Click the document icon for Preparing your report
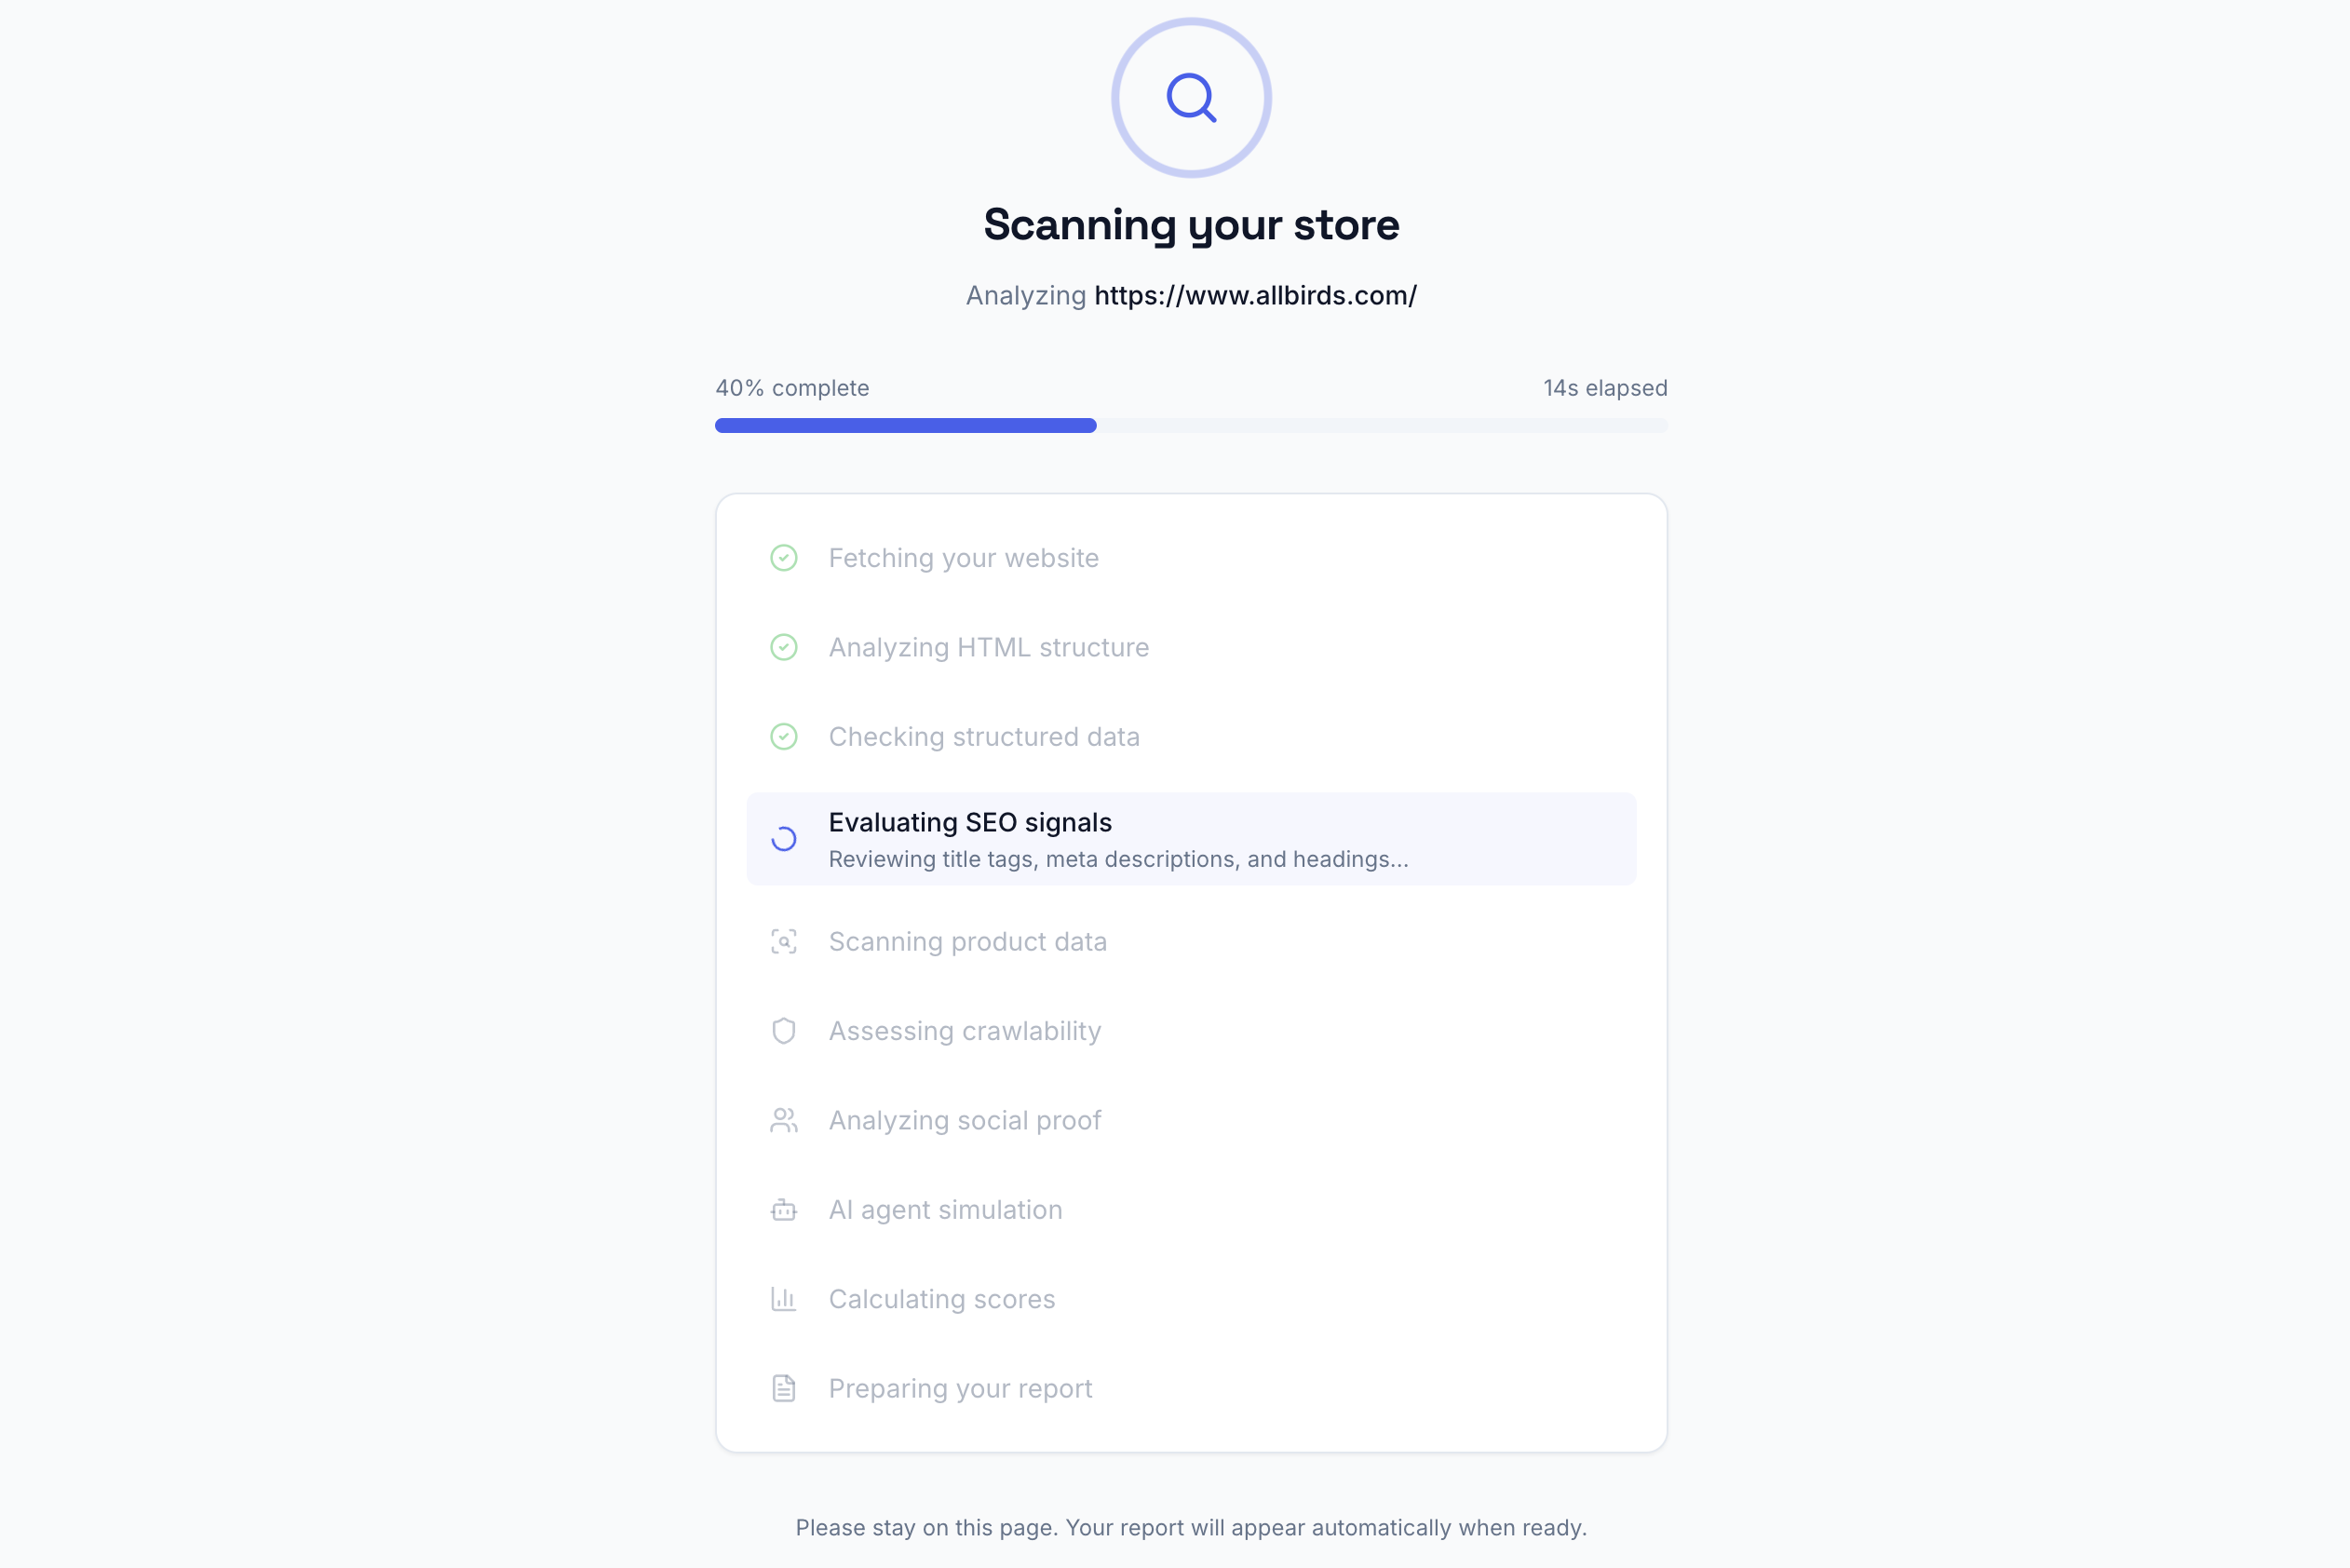 tap(784, 1387)
